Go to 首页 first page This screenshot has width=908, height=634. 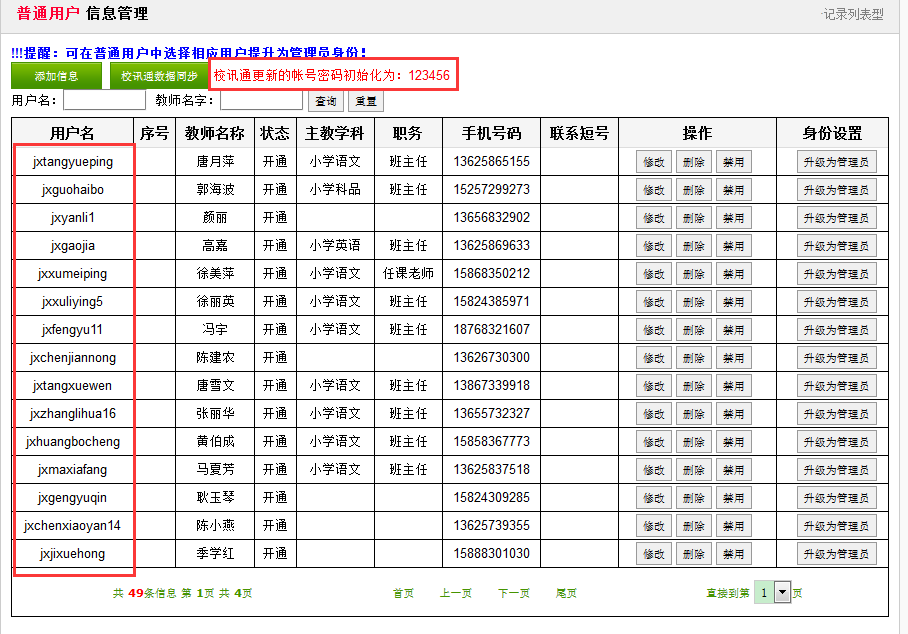(404, 593)
